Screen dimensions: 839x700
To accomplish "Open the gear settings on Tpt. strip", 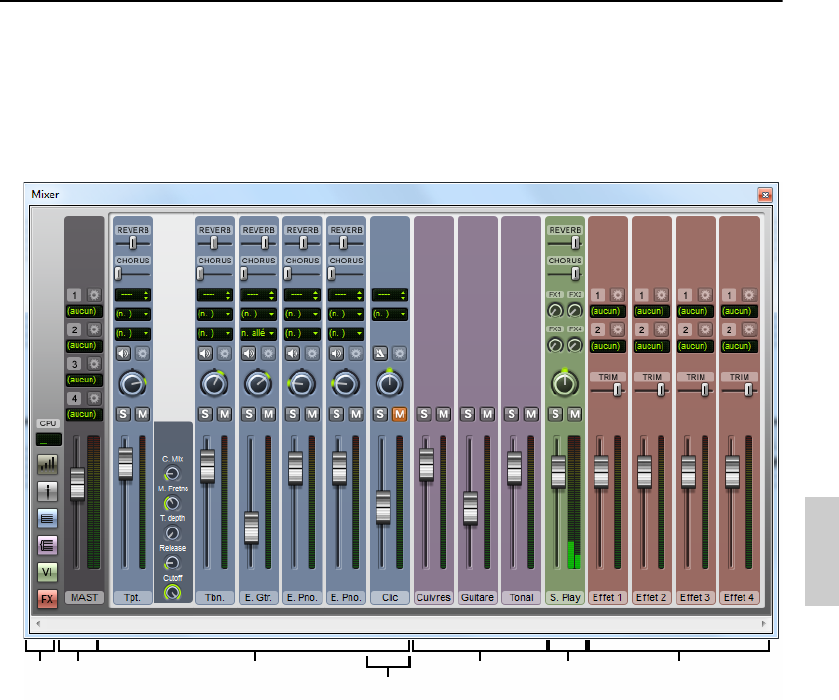I will [x=142, y=353].
